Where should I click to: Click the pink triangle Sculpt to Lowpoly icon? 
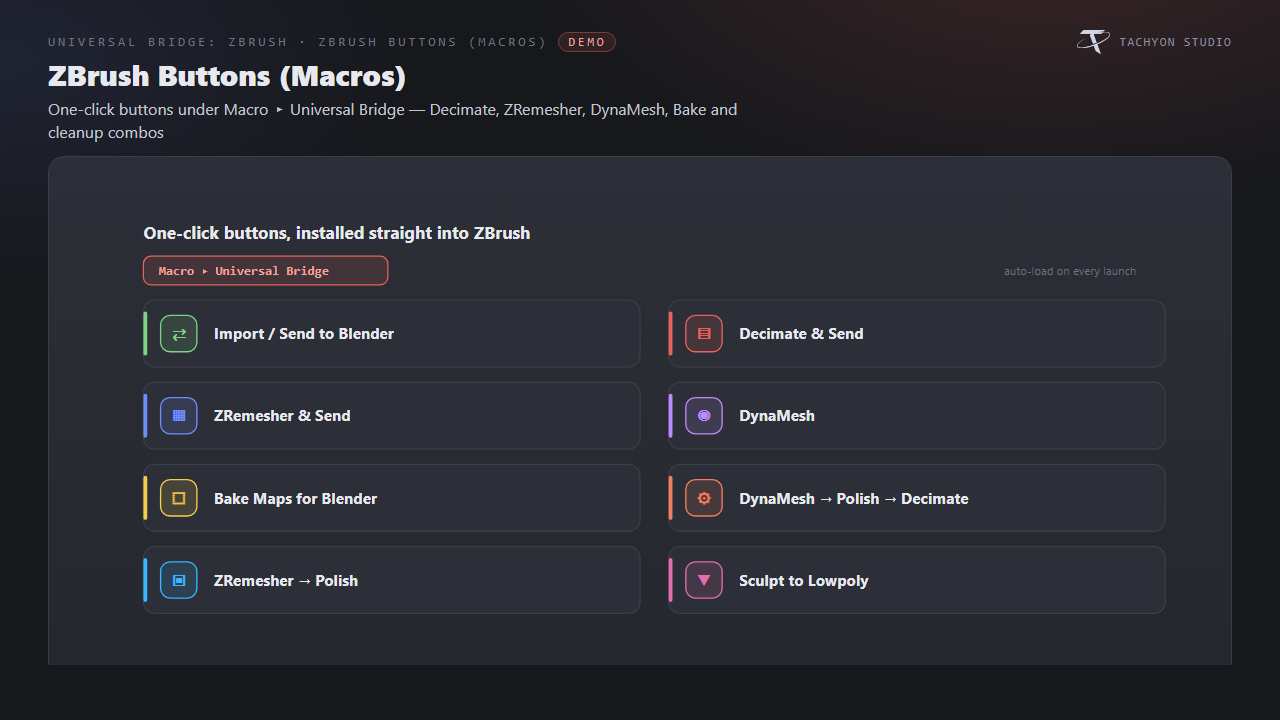(704, 580)
